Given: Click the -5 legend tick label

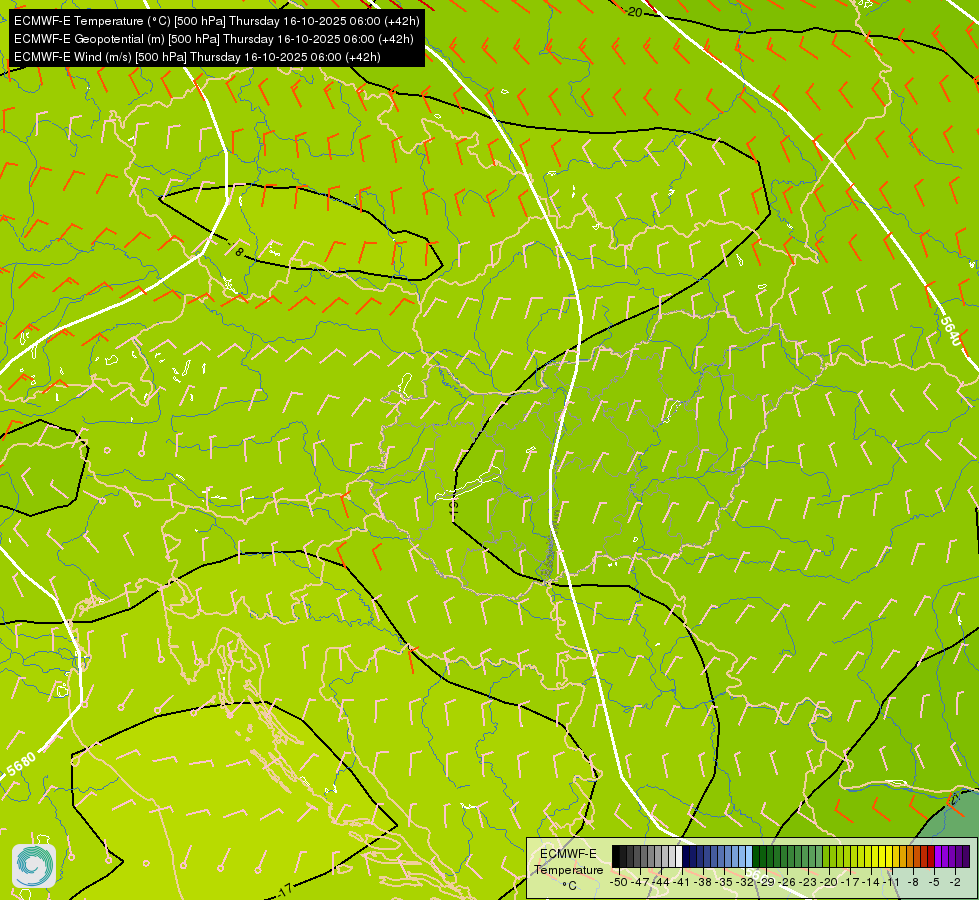Looking at the screenshot, I should (933, 882).
